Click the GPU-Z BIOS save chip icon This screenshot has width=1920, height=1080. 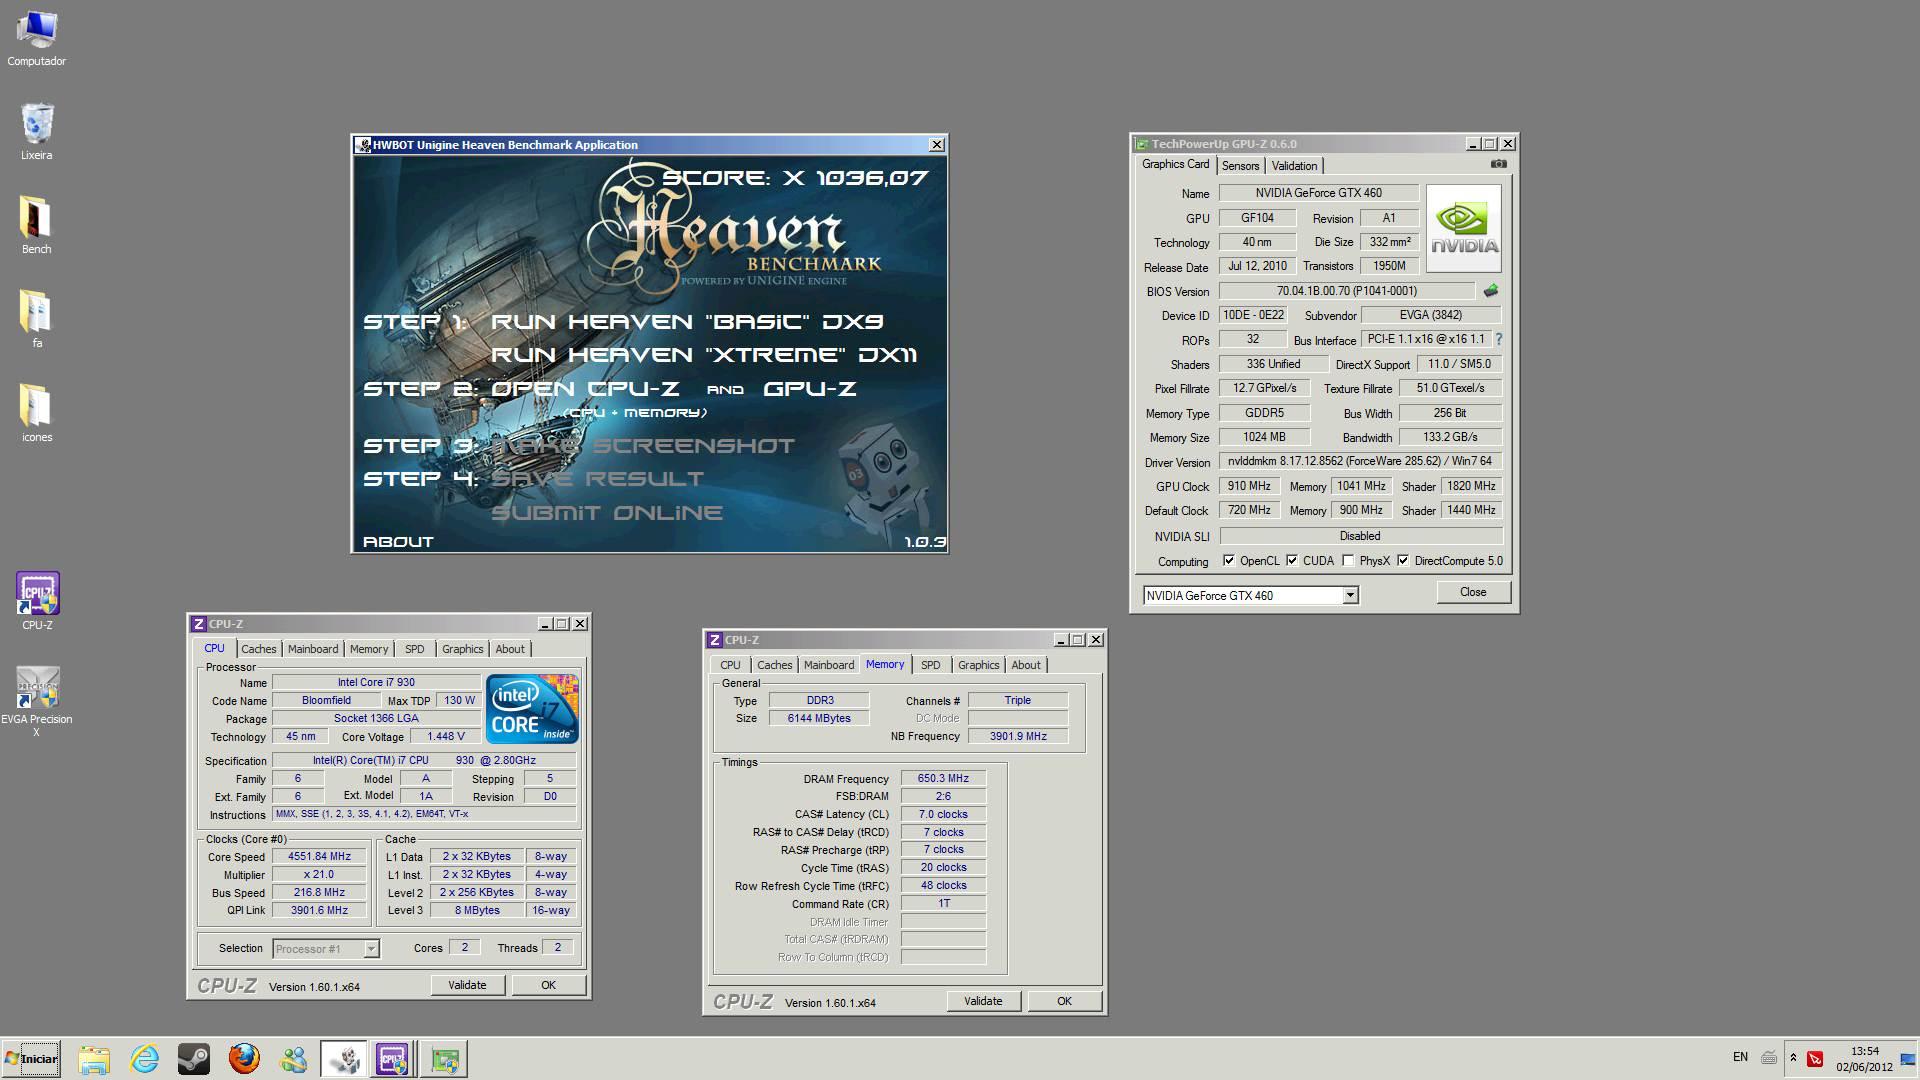(1491, 291)
